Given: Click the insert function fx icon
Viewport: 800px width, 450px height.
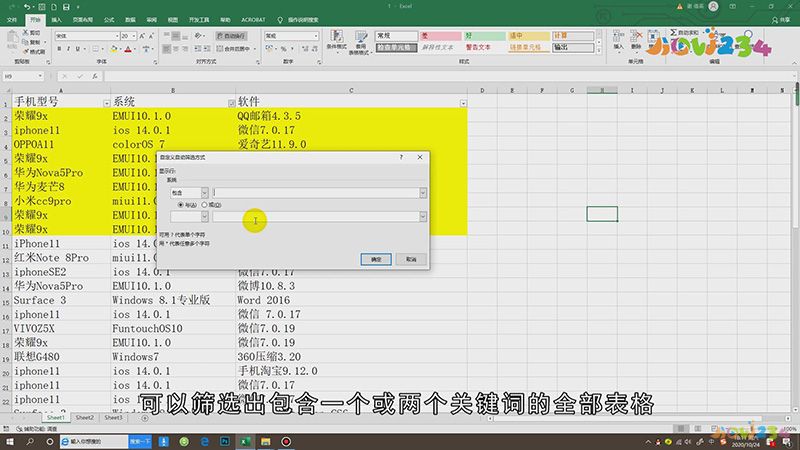Looking at the screenshot, I should [x=95, y=76].
